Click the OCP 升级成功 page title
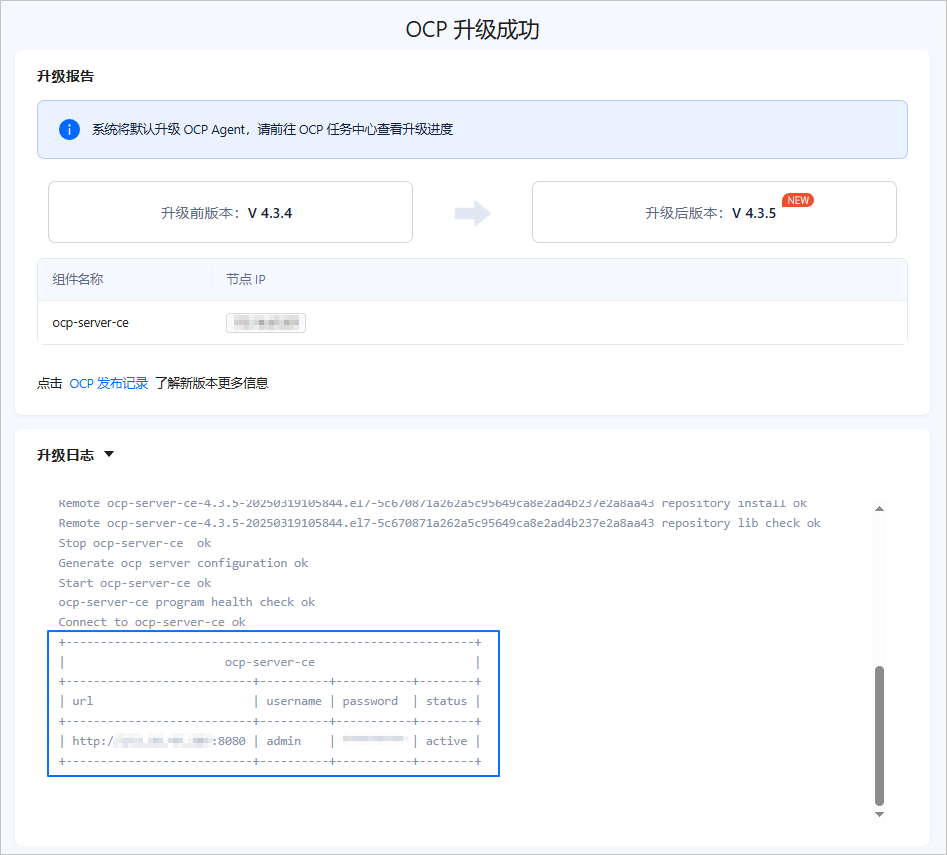Screen dimensions: 947x855 [x=472, y=29]
